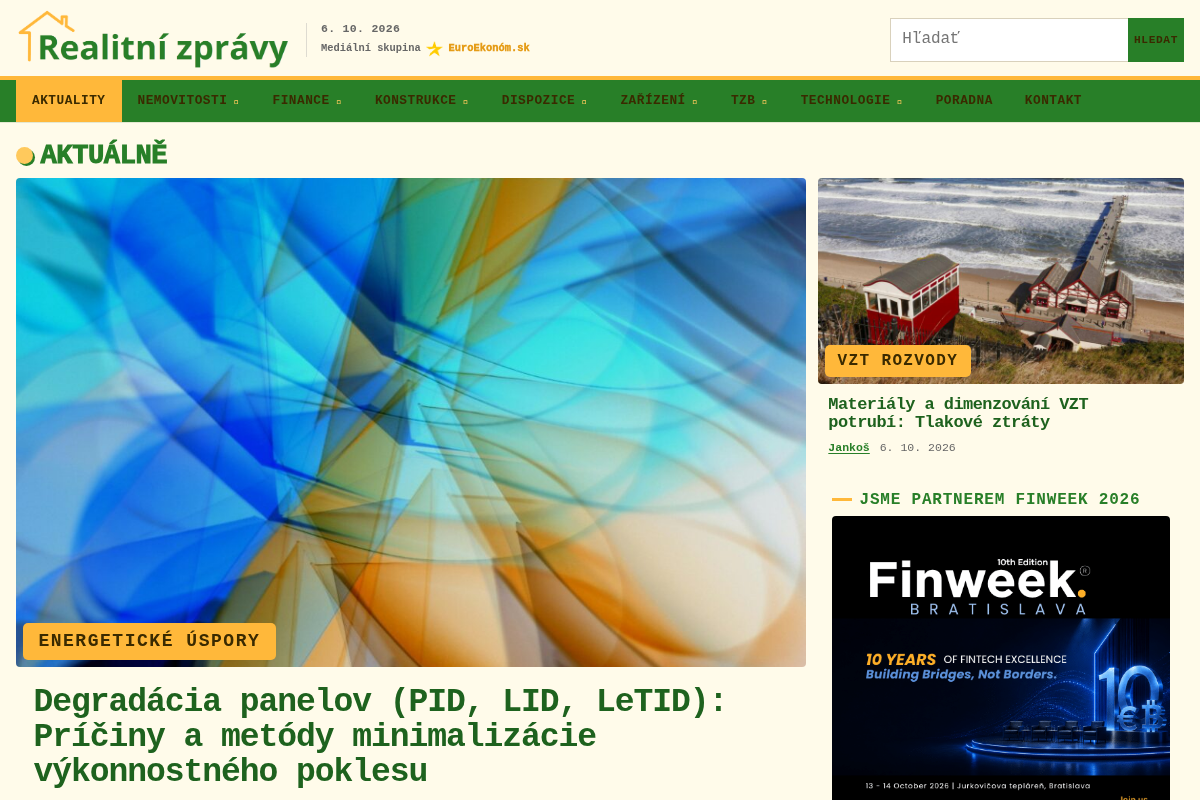
Task: Open the abstract blue-orange featured article image
Action: [411, 422]
